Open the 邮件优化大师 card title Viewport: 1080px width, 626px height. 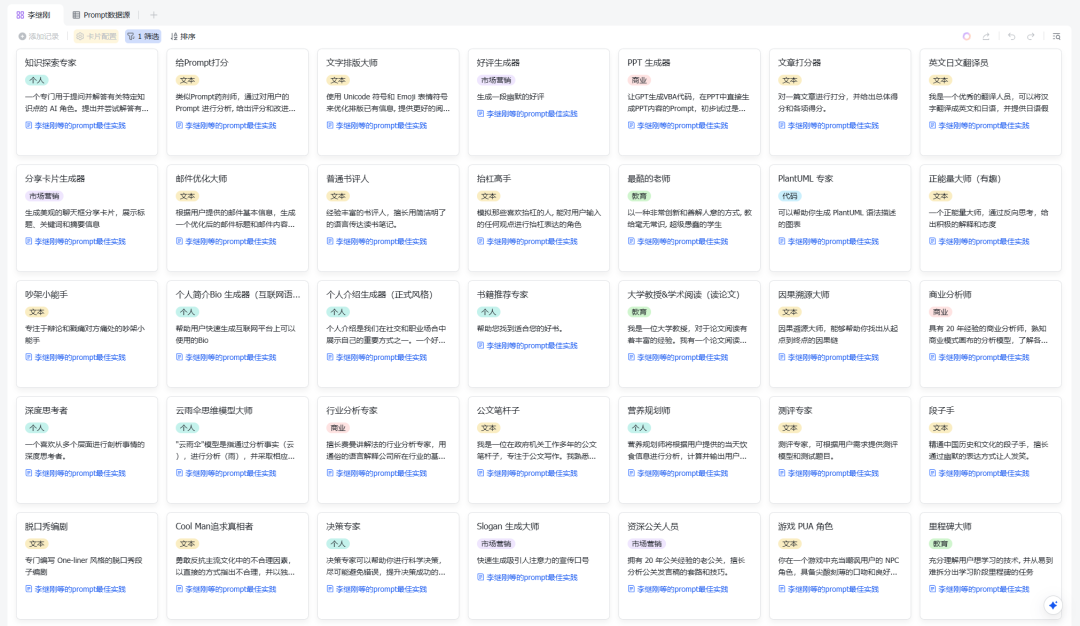pos(201,178)
